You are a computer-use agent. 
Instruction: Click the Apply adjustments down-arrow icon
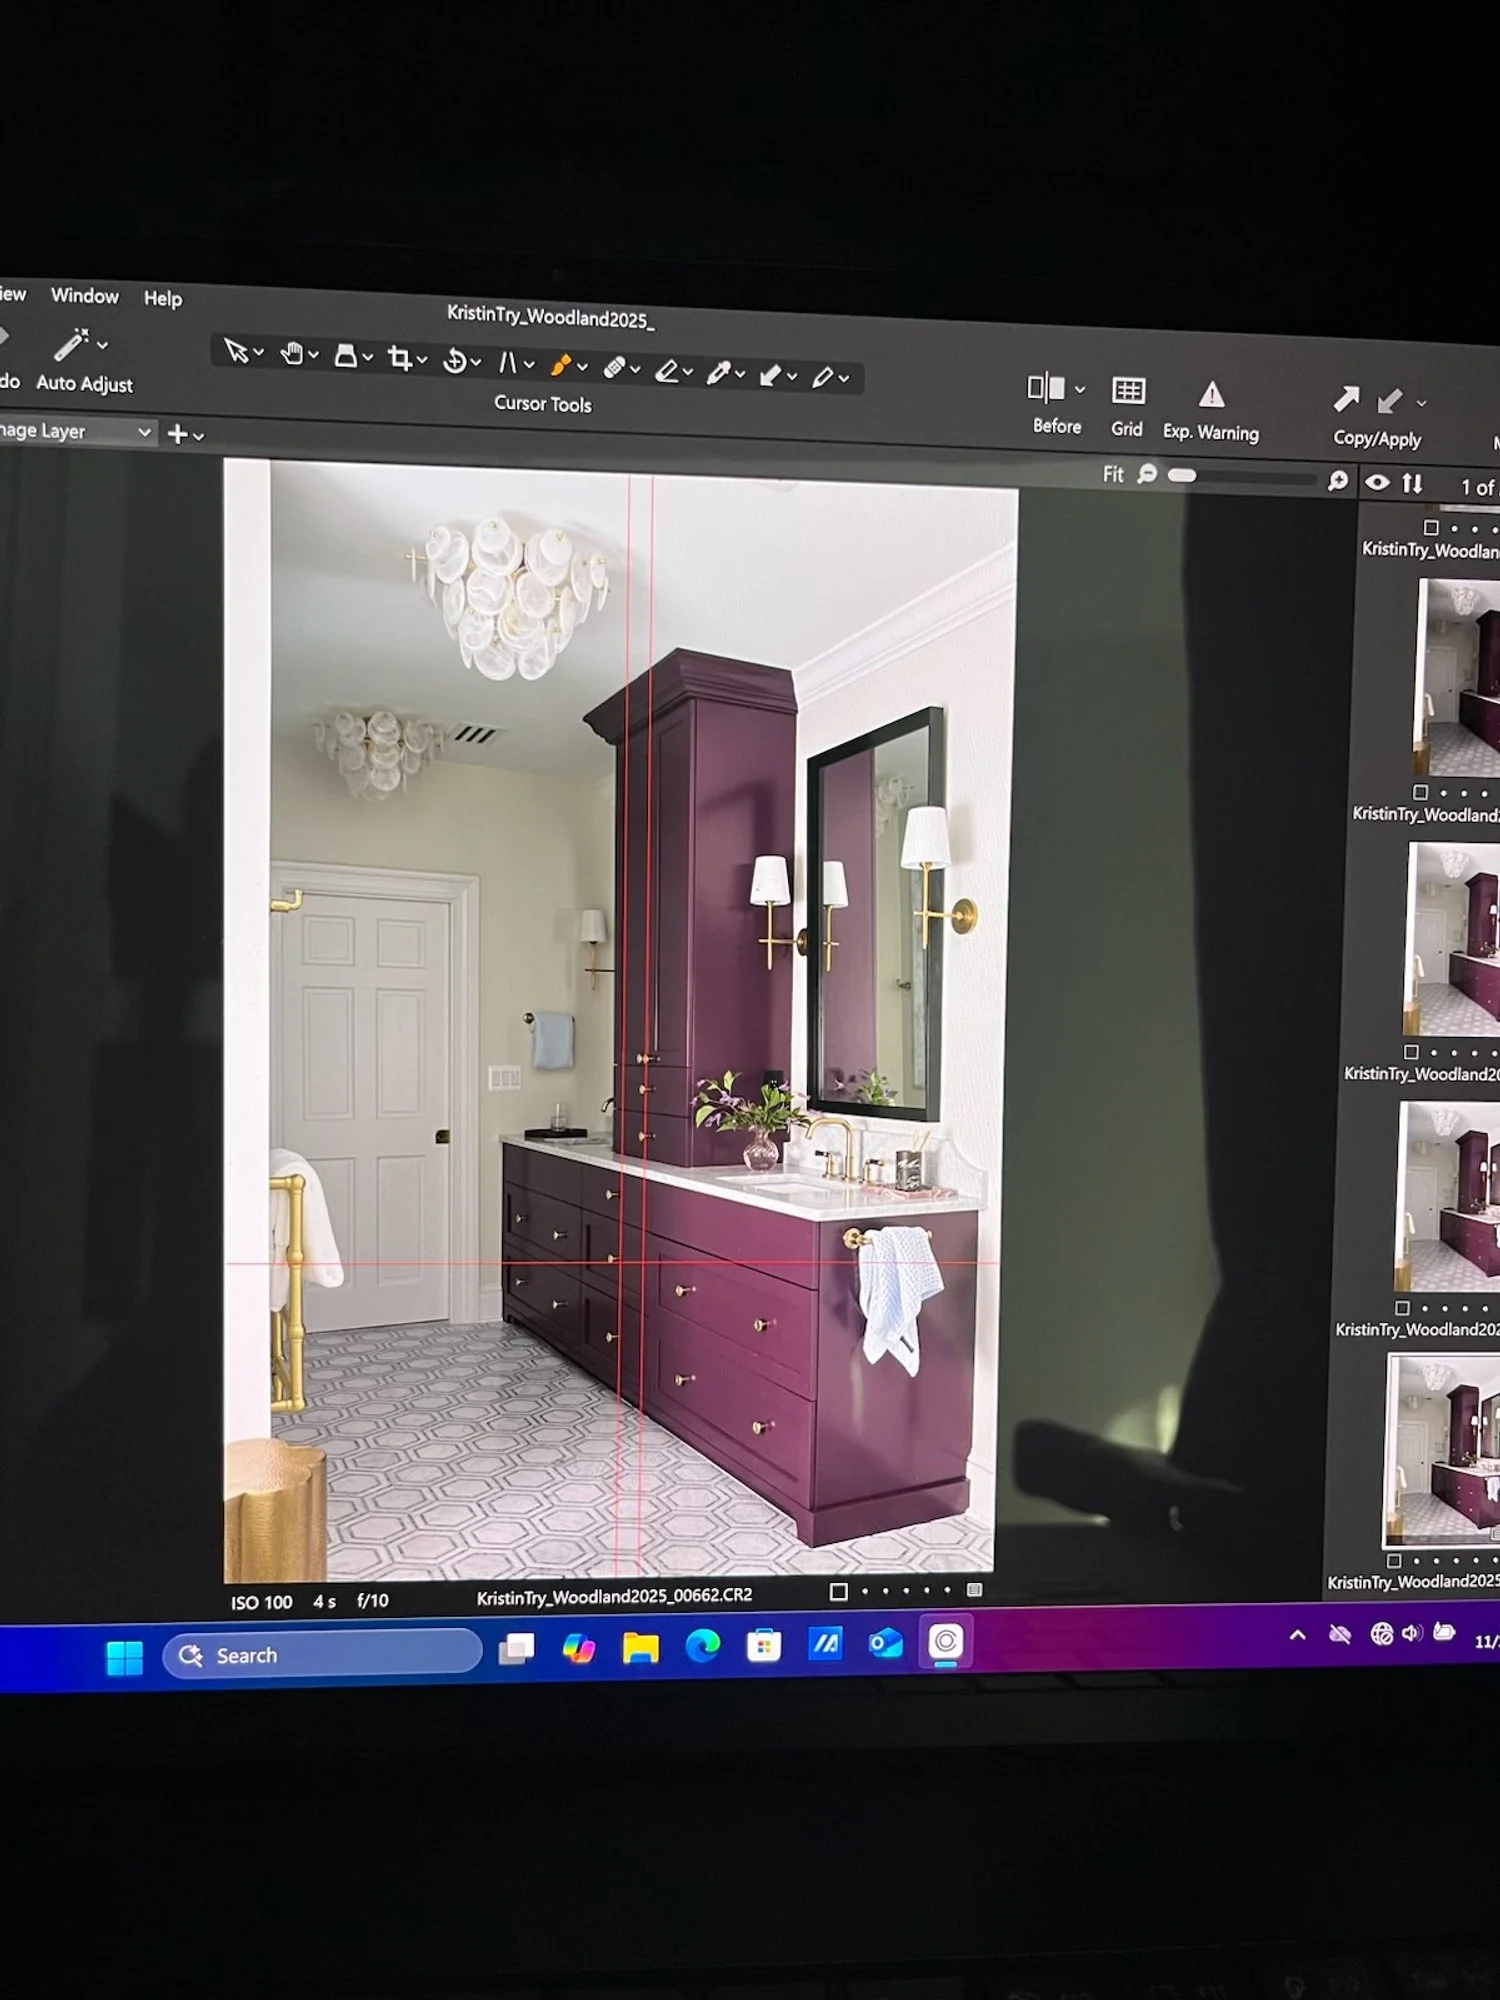tap(1390, 402)
